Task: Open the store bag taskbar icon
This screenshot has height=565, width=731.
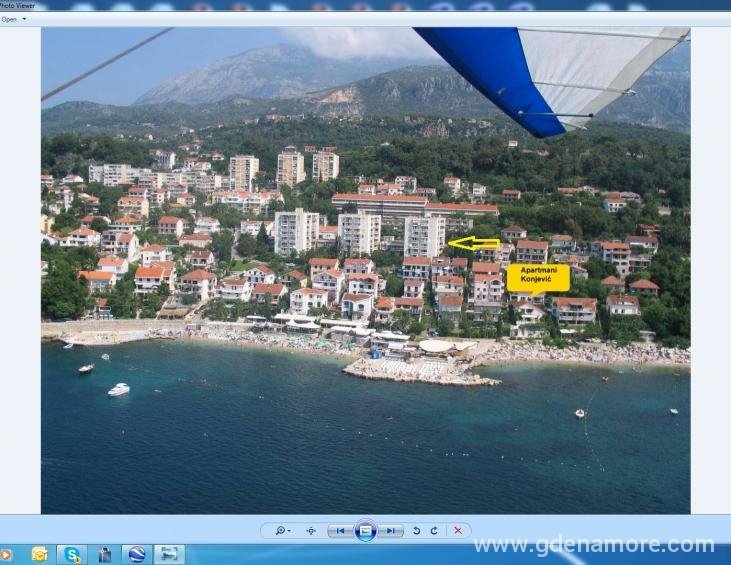Action: (x=105, y=555)
